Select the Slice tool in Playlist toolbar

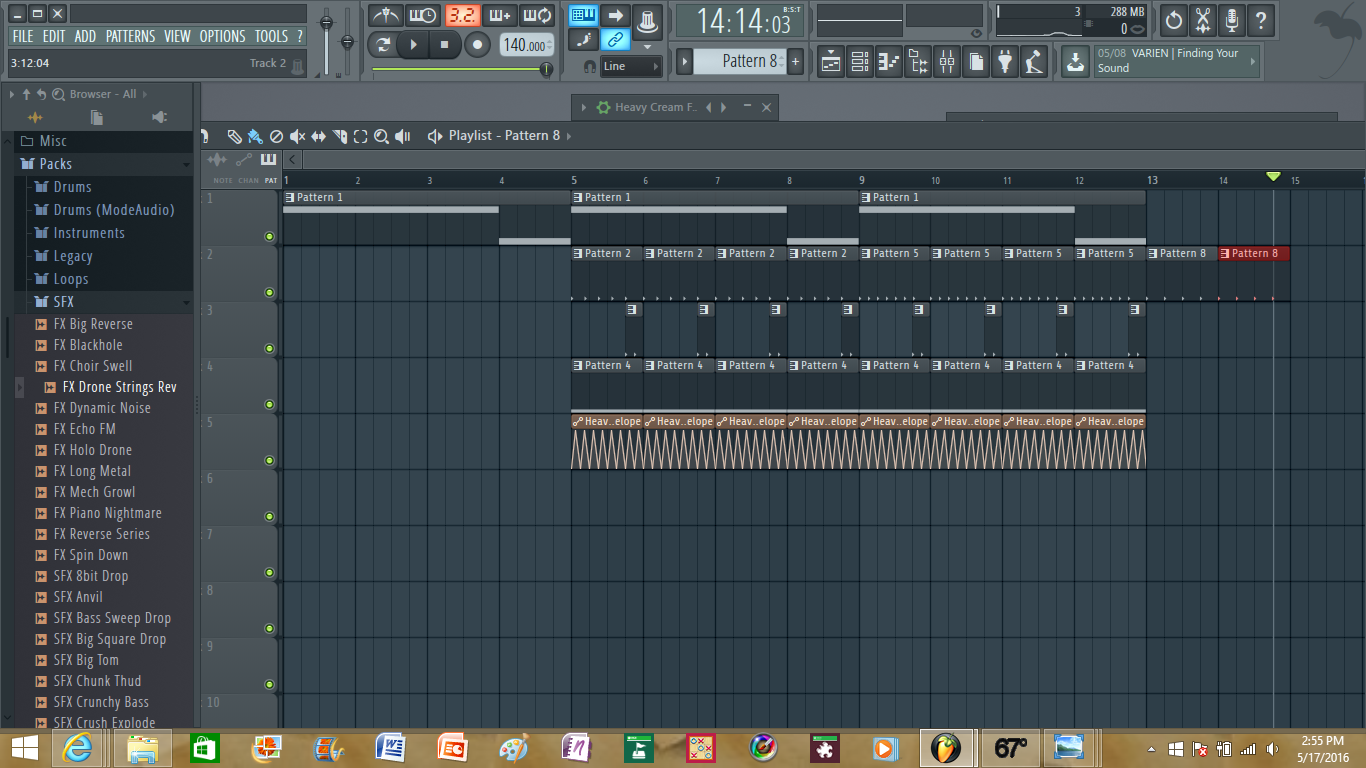(x=339, y=136)
